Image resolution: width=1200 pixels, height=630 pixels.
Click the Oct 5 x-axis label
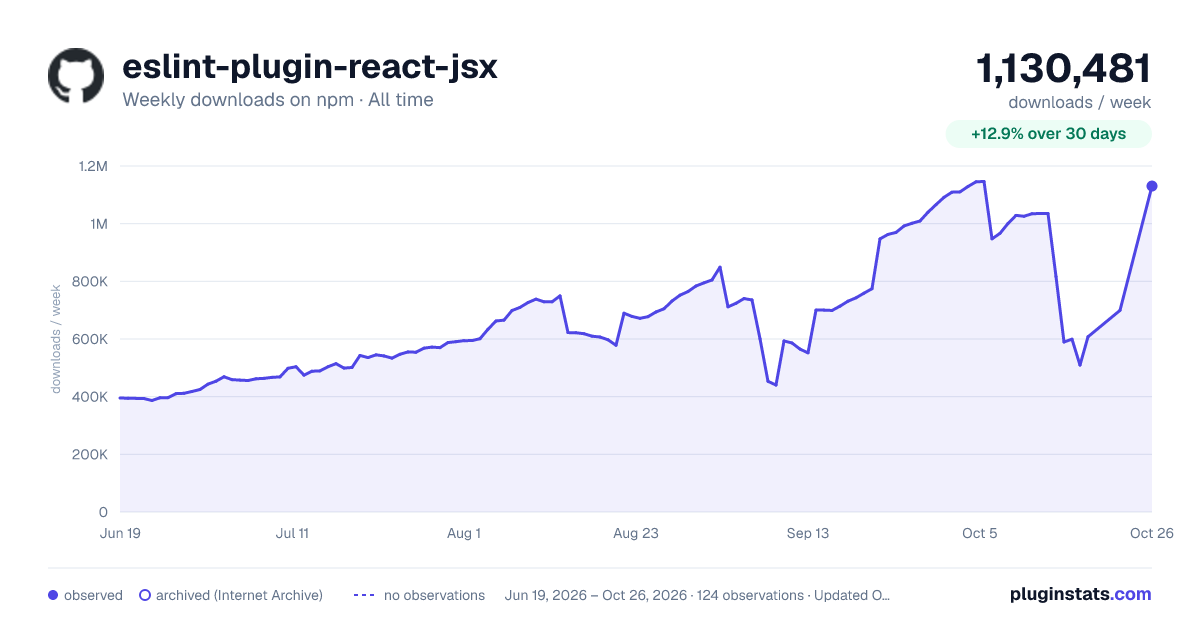(x=980, y=533)
